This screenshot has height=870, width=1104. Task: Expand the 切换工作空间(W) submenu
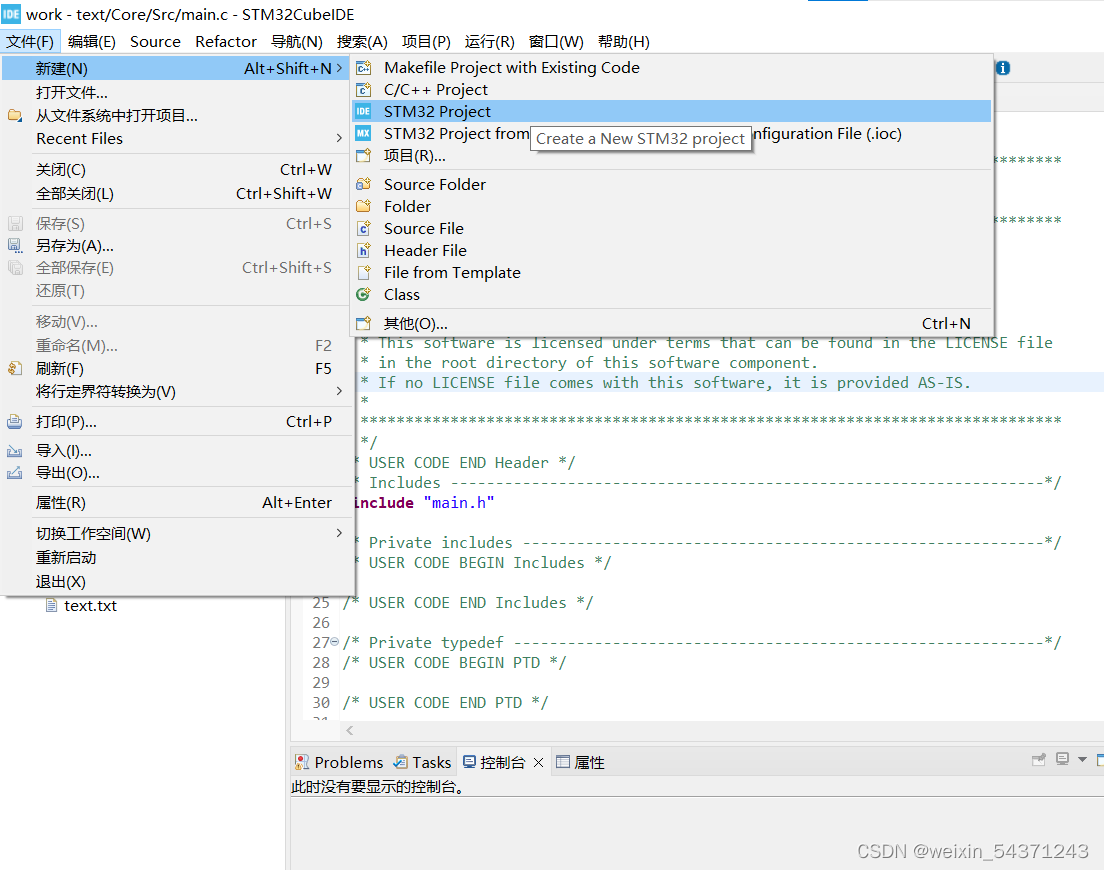tap(340, 533)
